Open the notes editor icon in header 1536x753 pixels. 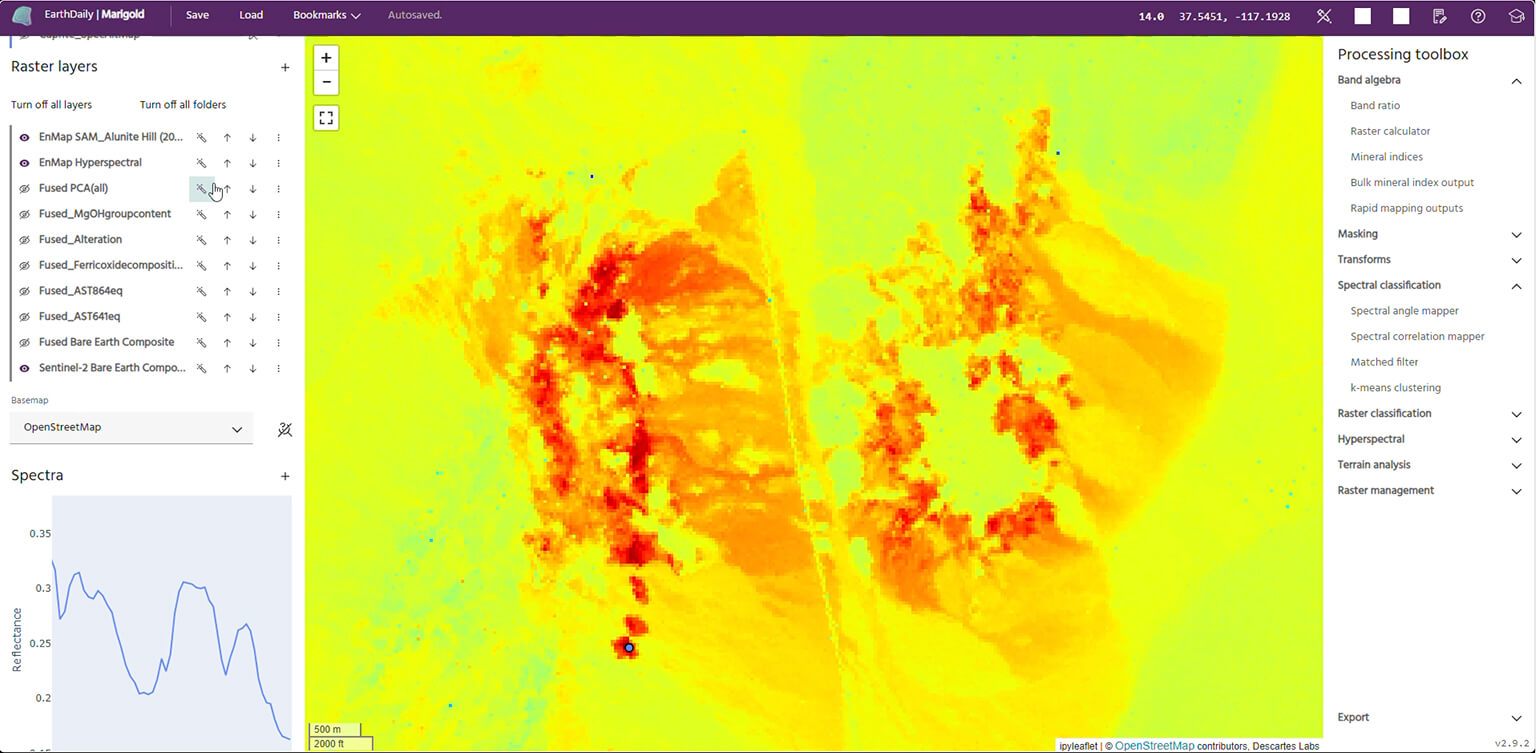coord(1440,16)
